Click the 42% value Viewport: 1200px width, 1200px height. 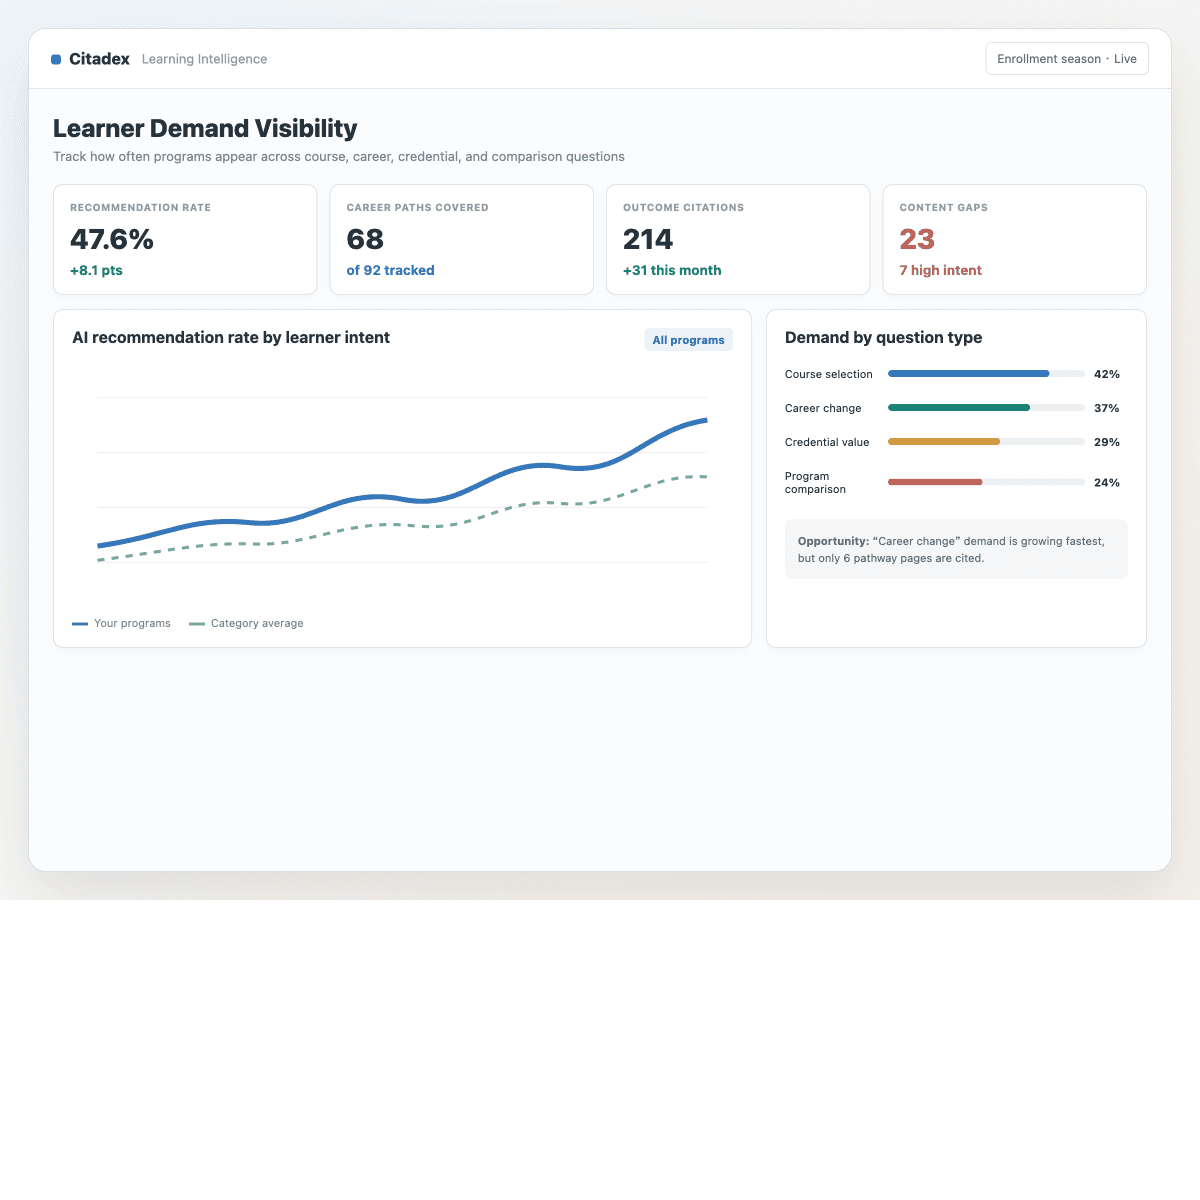pos(1106,374)
